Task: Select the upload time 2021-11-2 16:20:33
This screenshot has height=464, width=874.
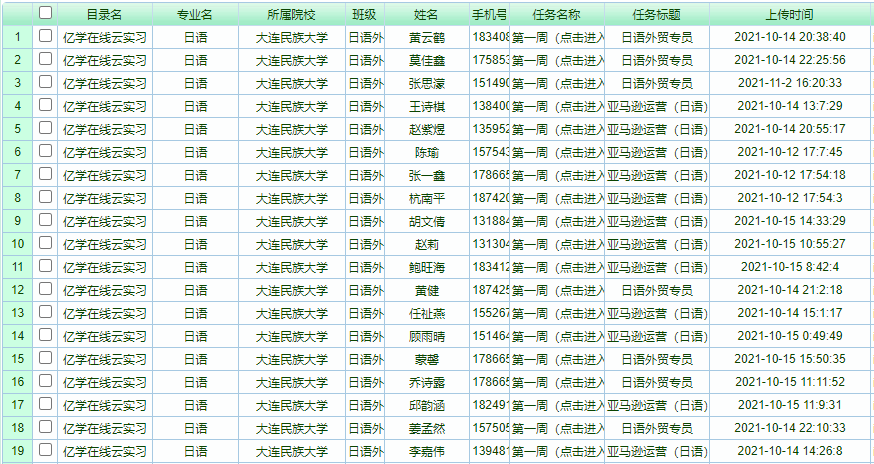Action: 789,83
